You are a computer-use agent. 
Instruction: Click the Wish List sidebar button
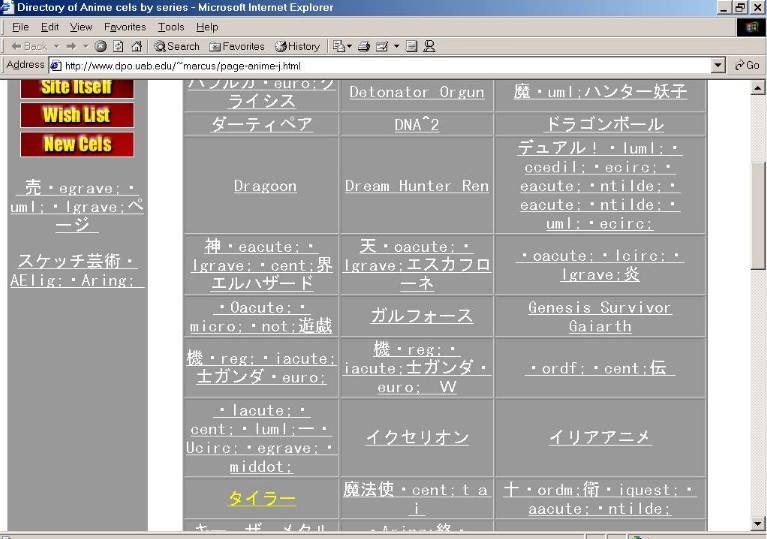pyautogui.click(x=77, y=115)
